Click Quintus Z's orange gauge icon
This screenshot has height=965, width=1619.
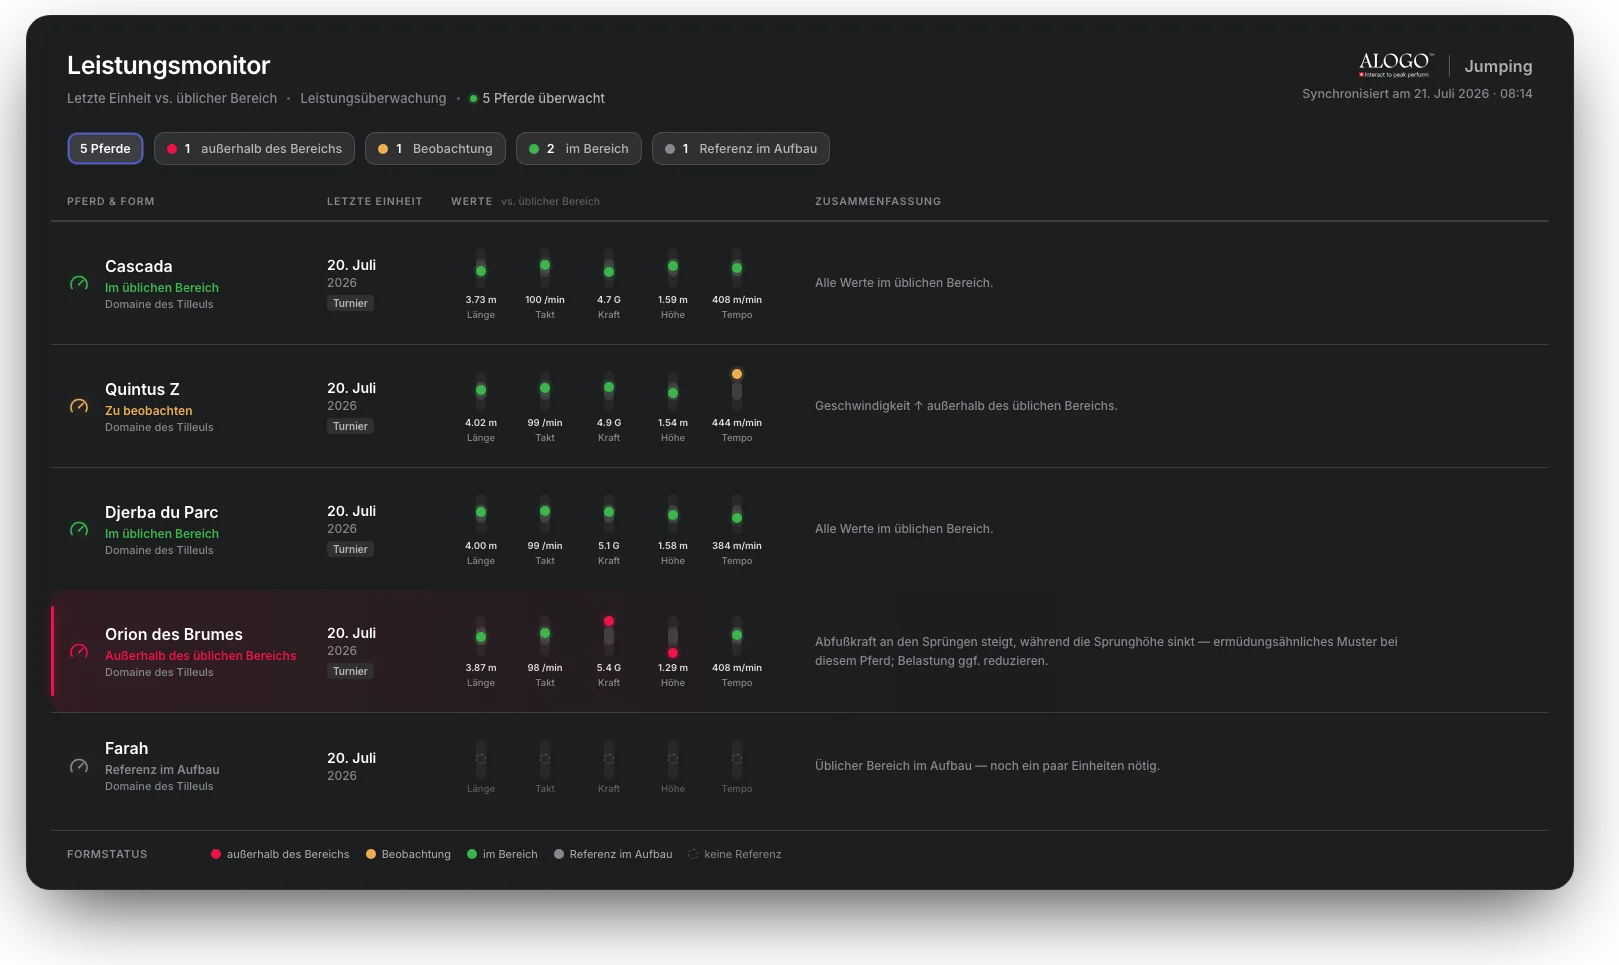coord(79,407)
